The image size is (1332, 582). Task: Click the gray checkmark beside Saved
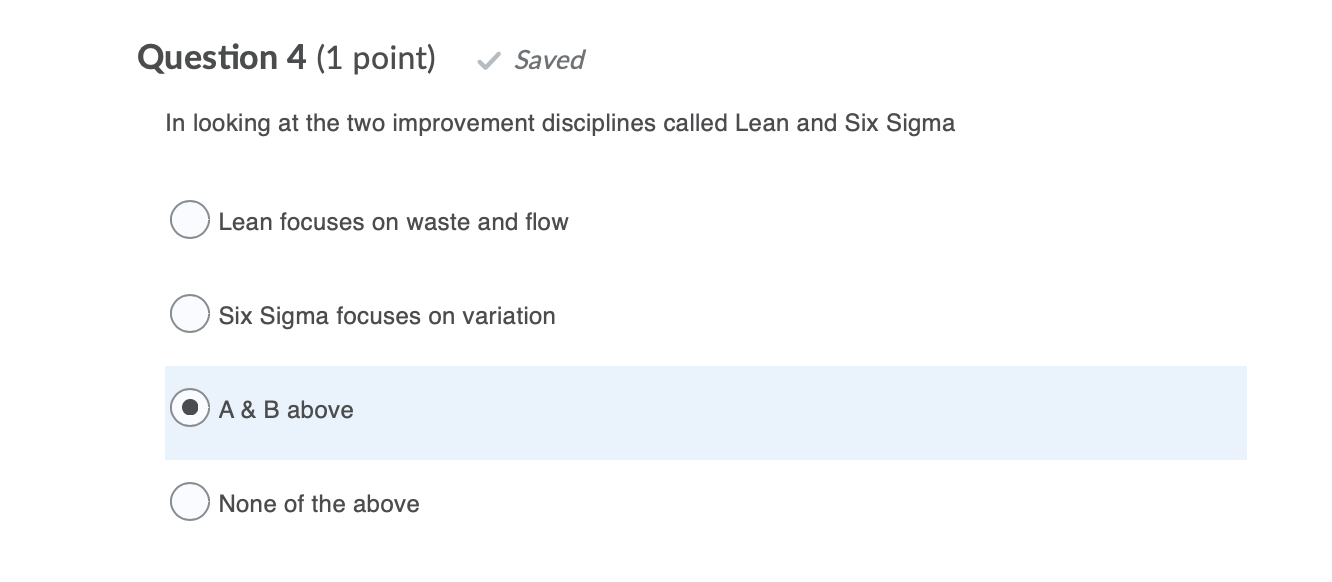click(489, 60)
